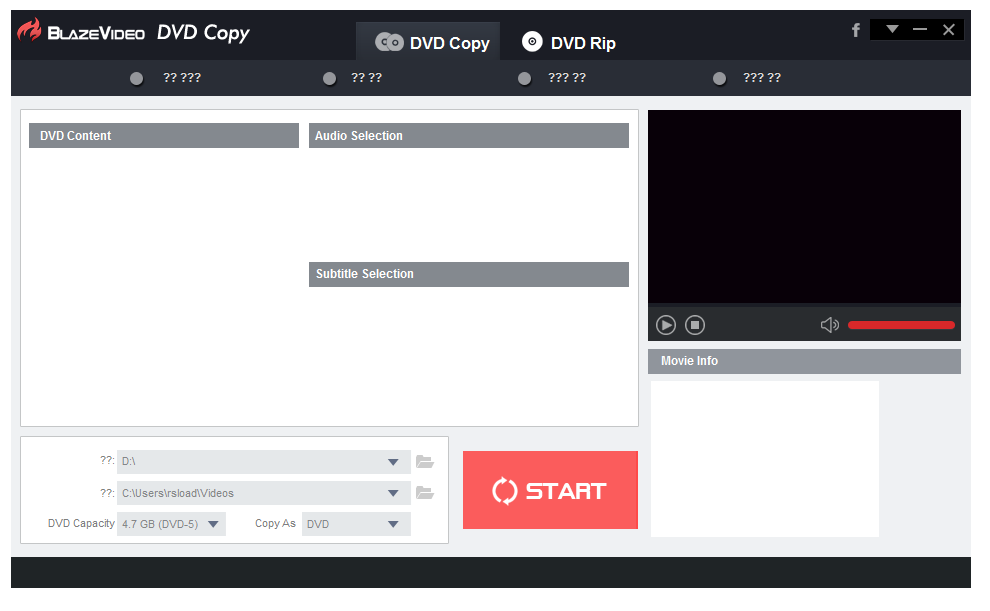990x611 pixels.
Task: Browse target folder icon next to Videos path
Action: (x=424, y=492)
